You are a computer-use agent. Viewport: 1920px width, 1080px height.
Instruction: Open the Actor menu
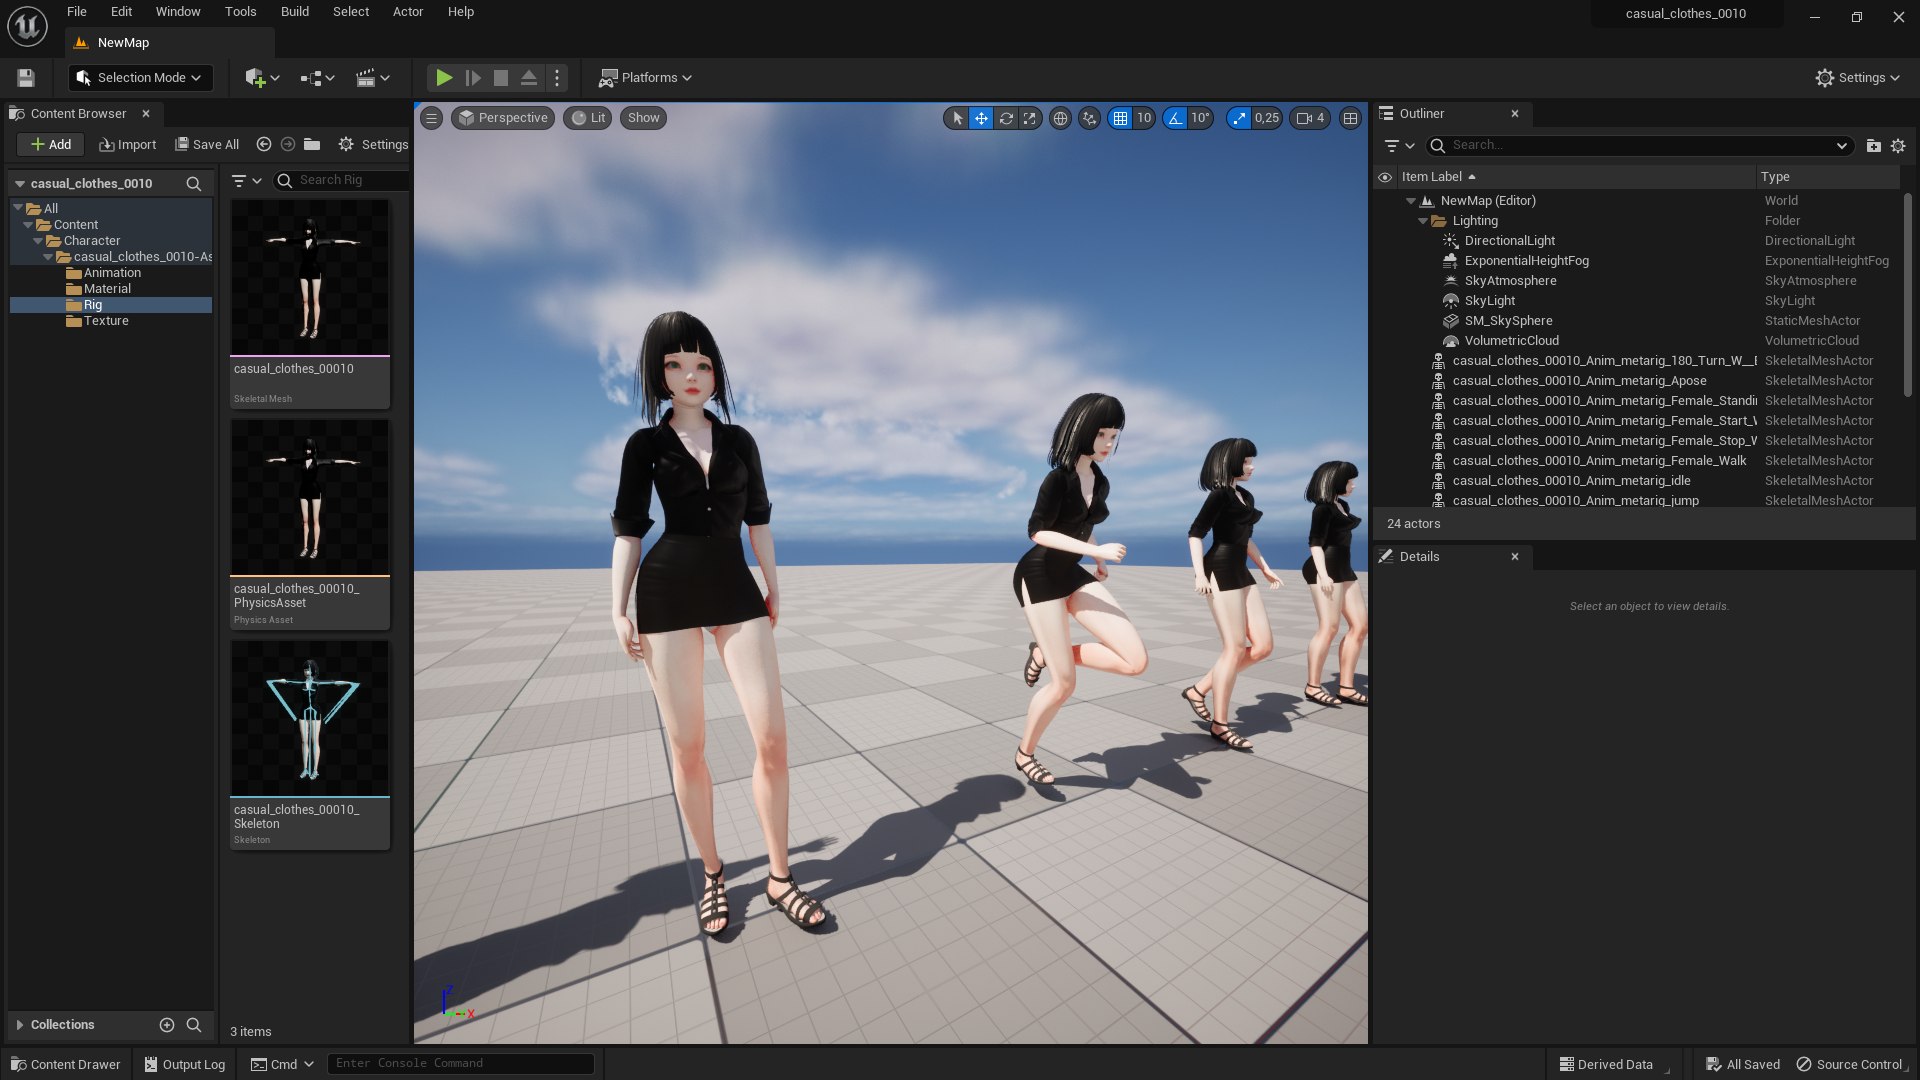(x=407, y=12)
